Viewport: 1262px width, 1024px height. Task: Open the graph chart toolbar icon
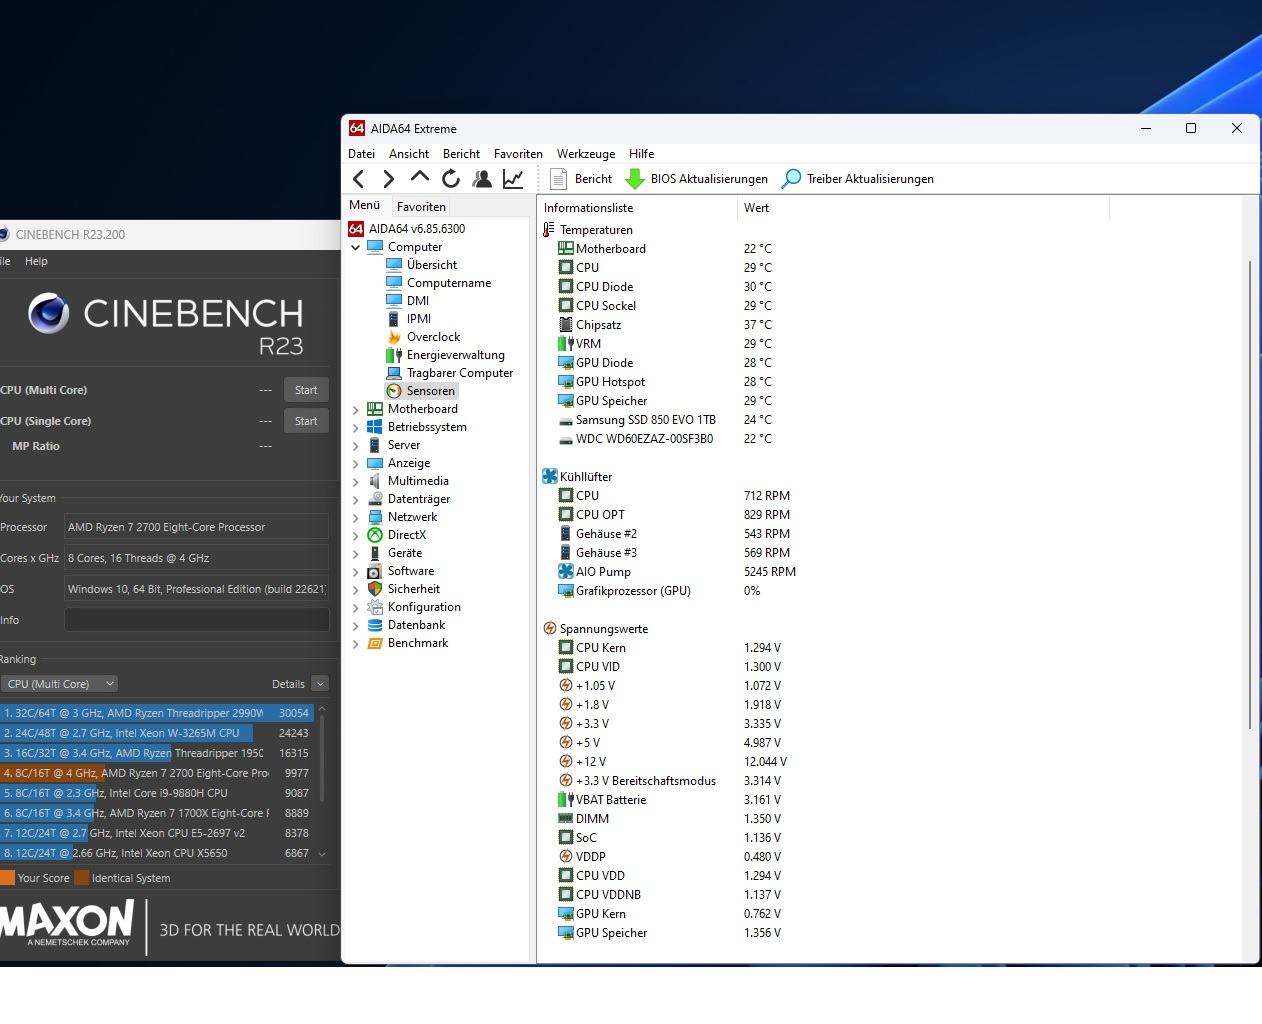click(x=513, y=179)
